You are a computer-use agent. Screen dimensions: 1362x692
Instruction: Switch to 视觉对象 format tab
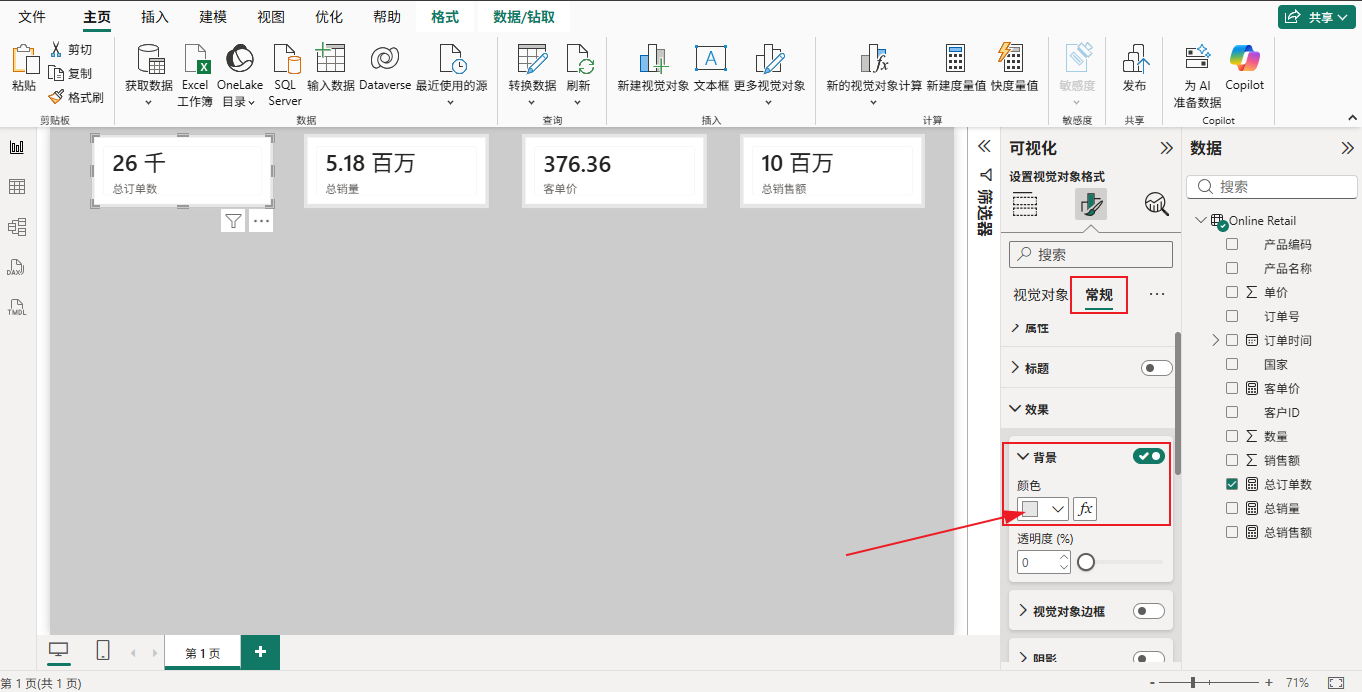pos(1041,295)
